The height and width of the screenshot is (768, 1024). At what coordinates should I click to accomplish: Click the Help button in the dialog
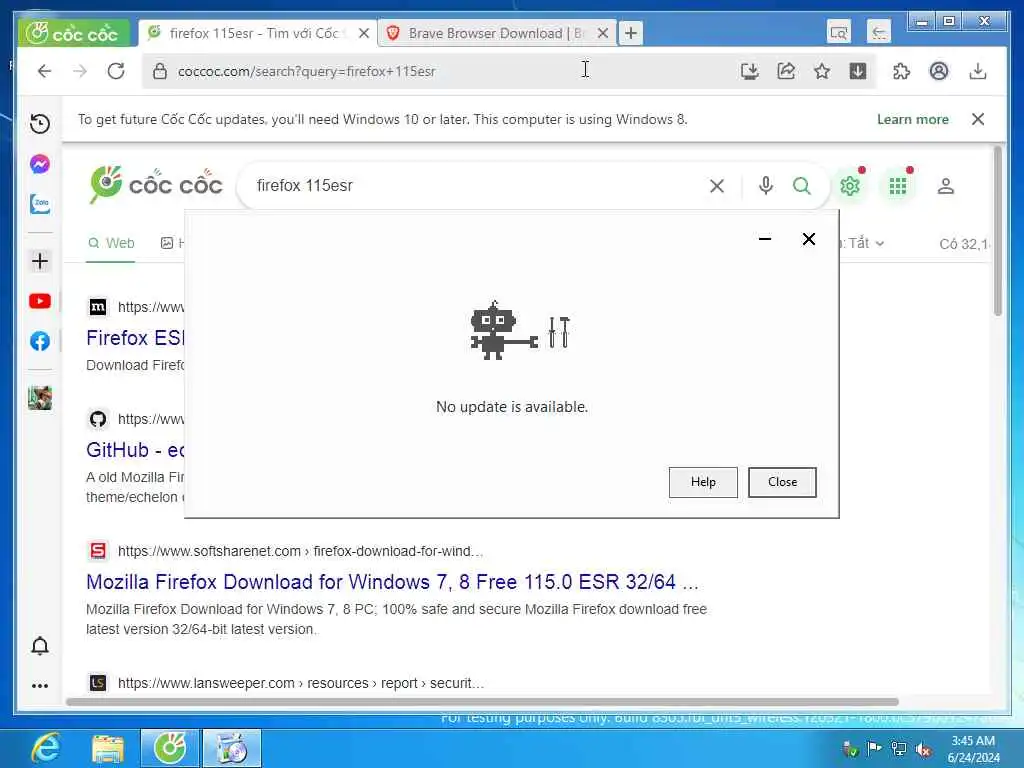(703, 482)
